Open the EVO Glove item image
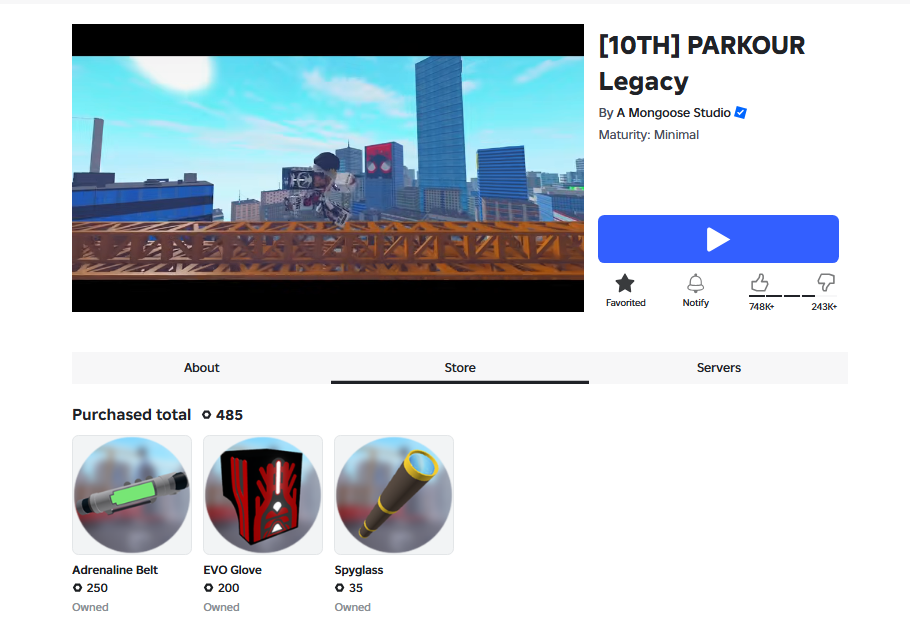This screenshot has width=910, height=632. pyautogui.click(x=263, y=495)
